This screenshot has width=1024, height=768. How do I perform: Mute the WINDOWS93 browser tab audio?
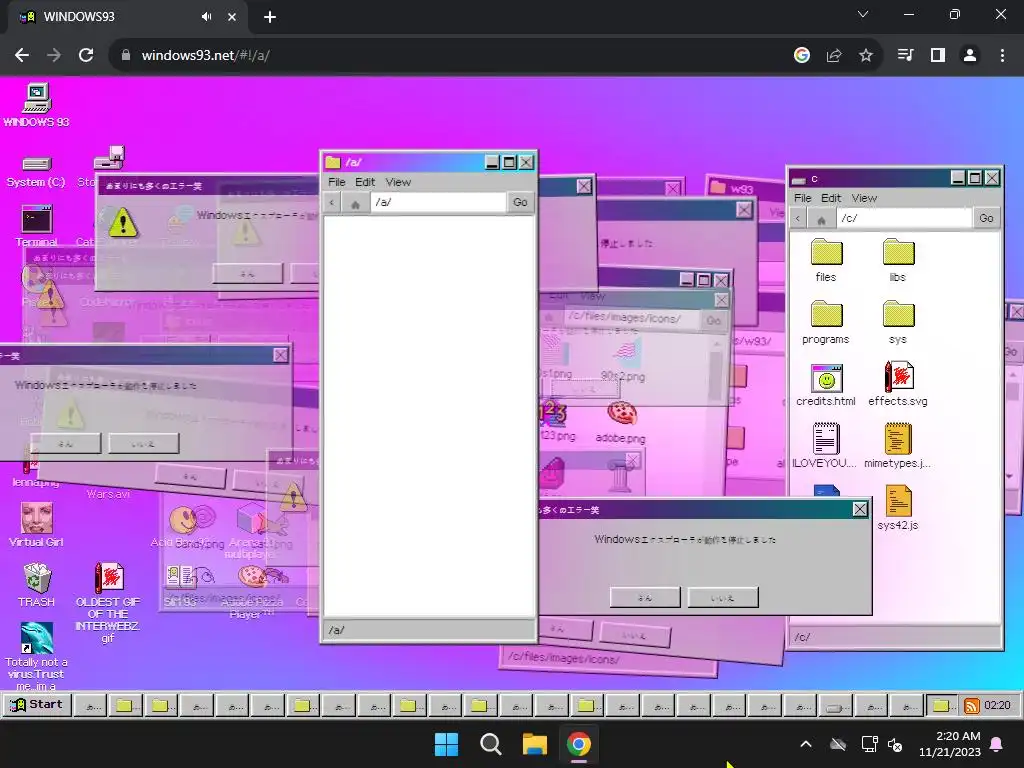(x=206, y=17)
